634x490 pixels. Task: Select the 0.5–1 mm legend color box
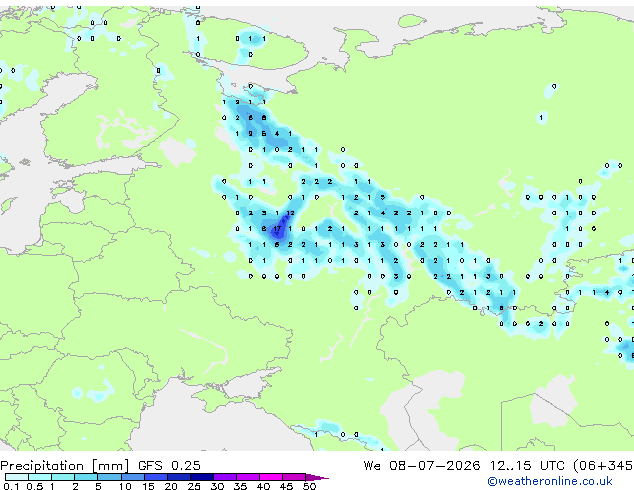click(x=40, y=477)
